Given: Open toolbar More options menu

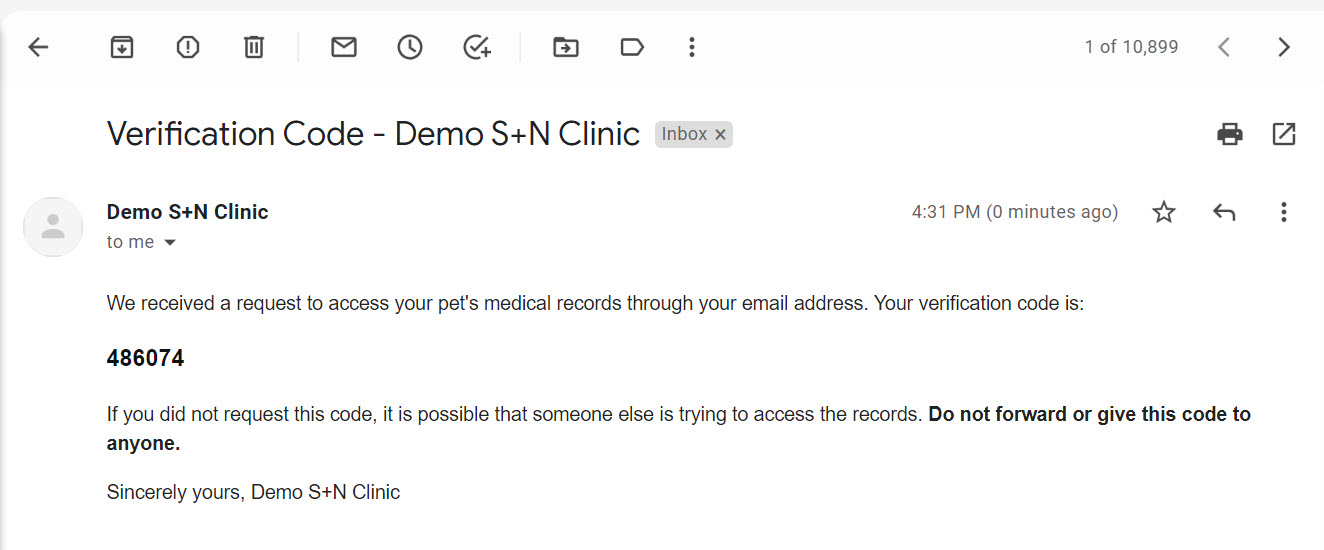Looking at the screenshot, I should pos(691,47).
